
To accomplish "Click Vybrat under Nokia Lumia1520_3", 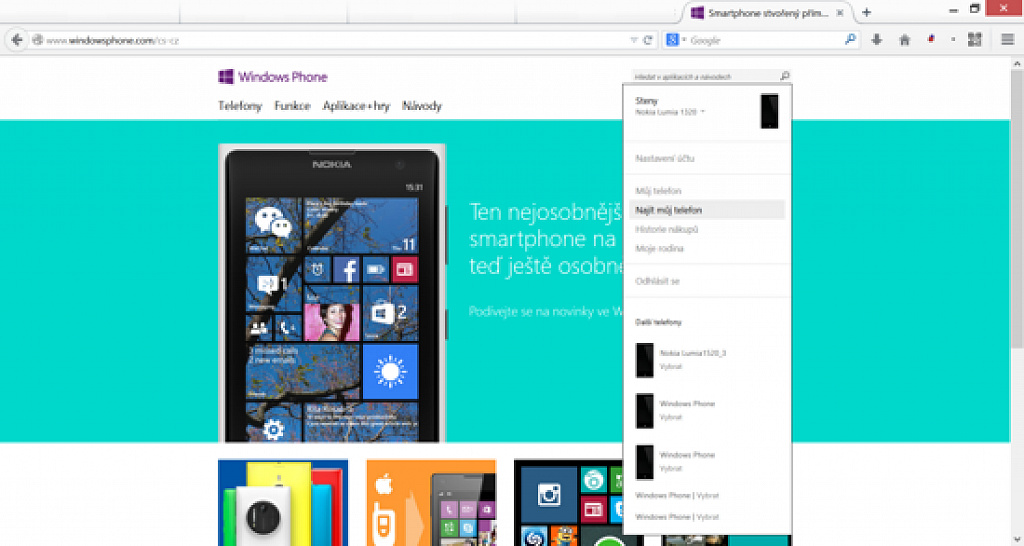I will [671, 366].
